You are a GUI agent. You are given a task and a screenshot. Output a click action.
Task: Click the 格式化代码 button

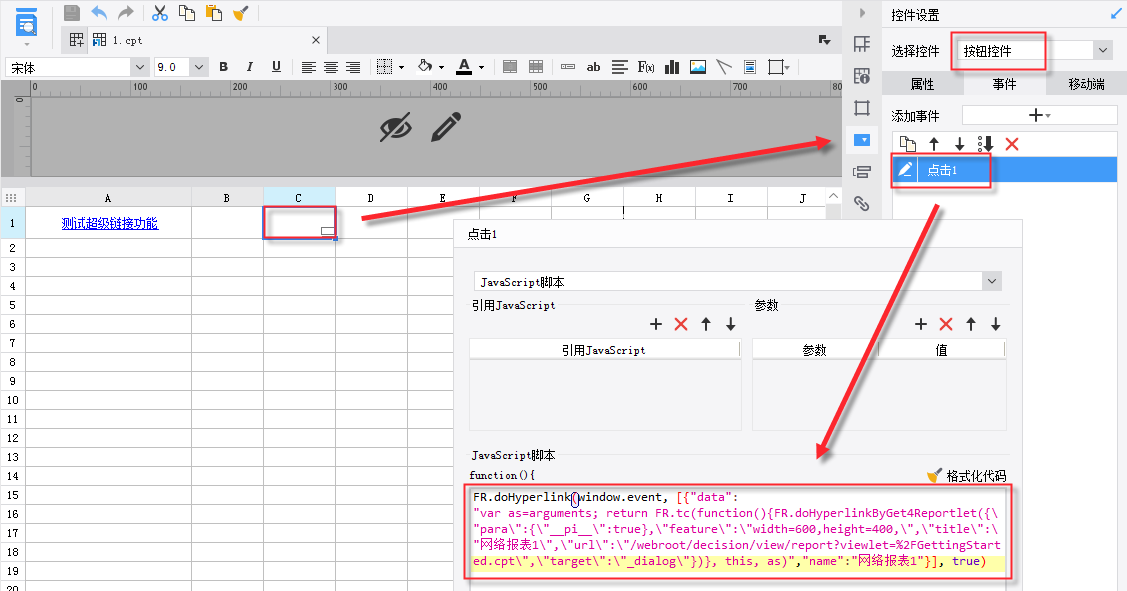[967, 475]
